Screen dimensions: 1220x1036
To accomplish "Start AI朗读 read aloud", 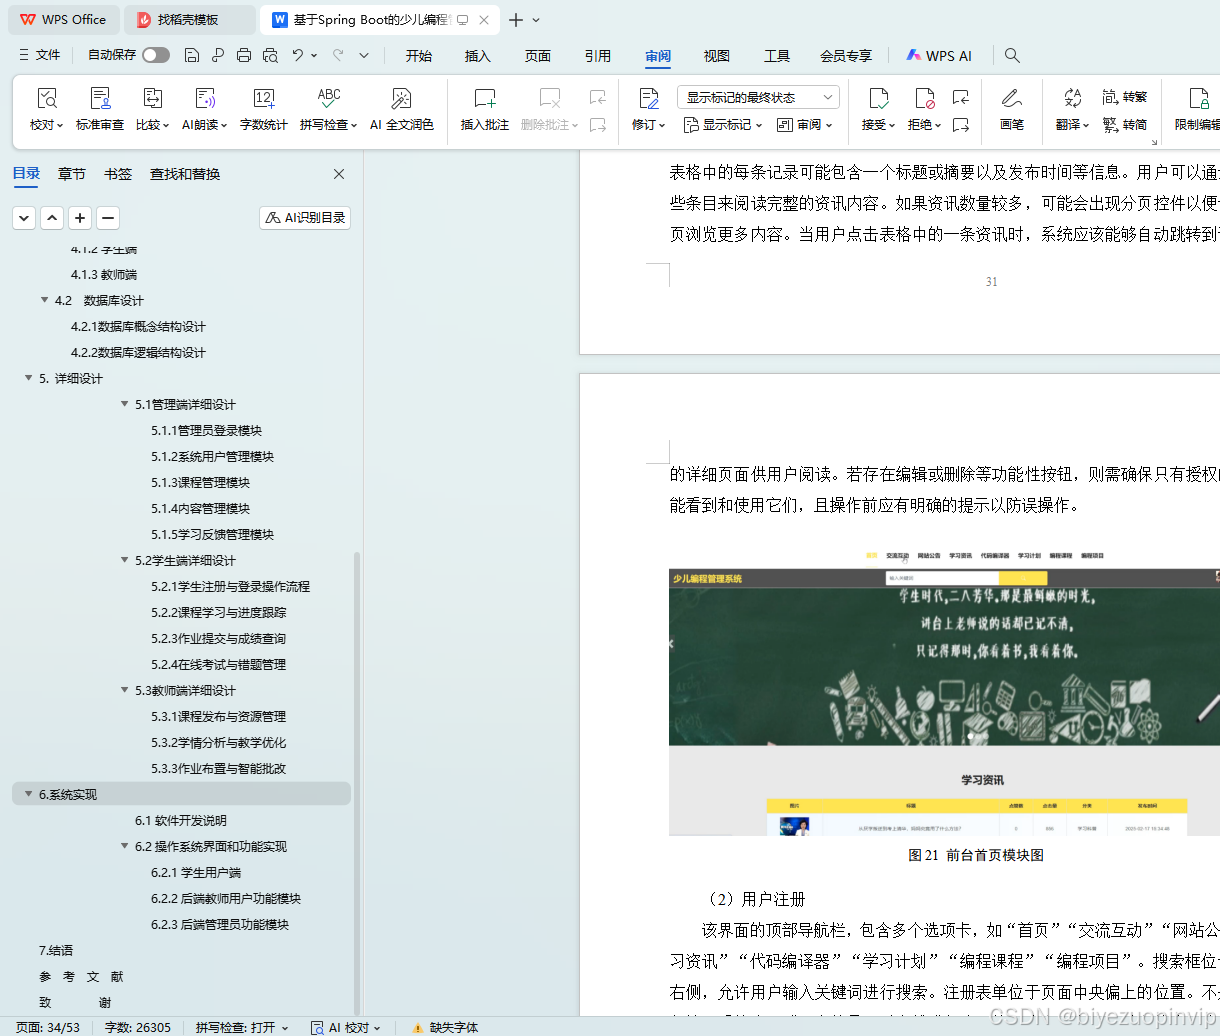I will coord(204,110).
